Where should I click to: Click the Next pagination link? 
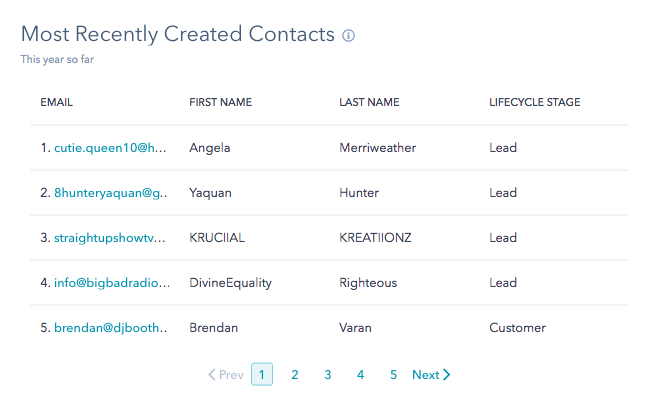click(431, 374)
